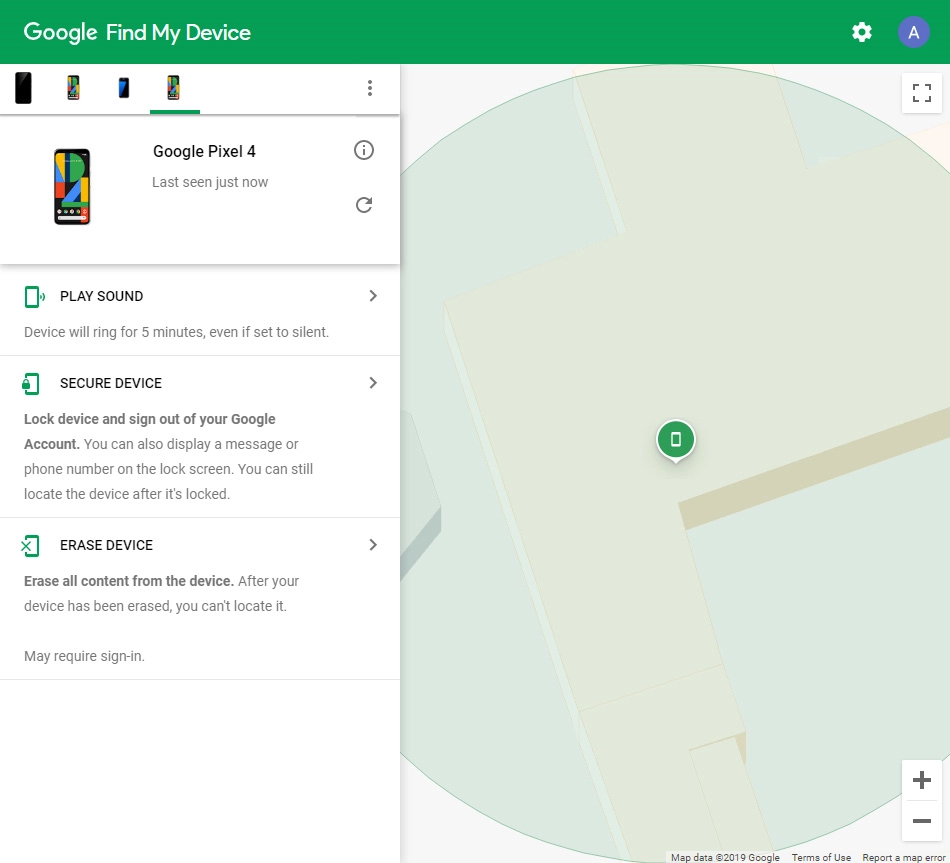Select the first black phone device tab
950x863 pixels.
24,88
